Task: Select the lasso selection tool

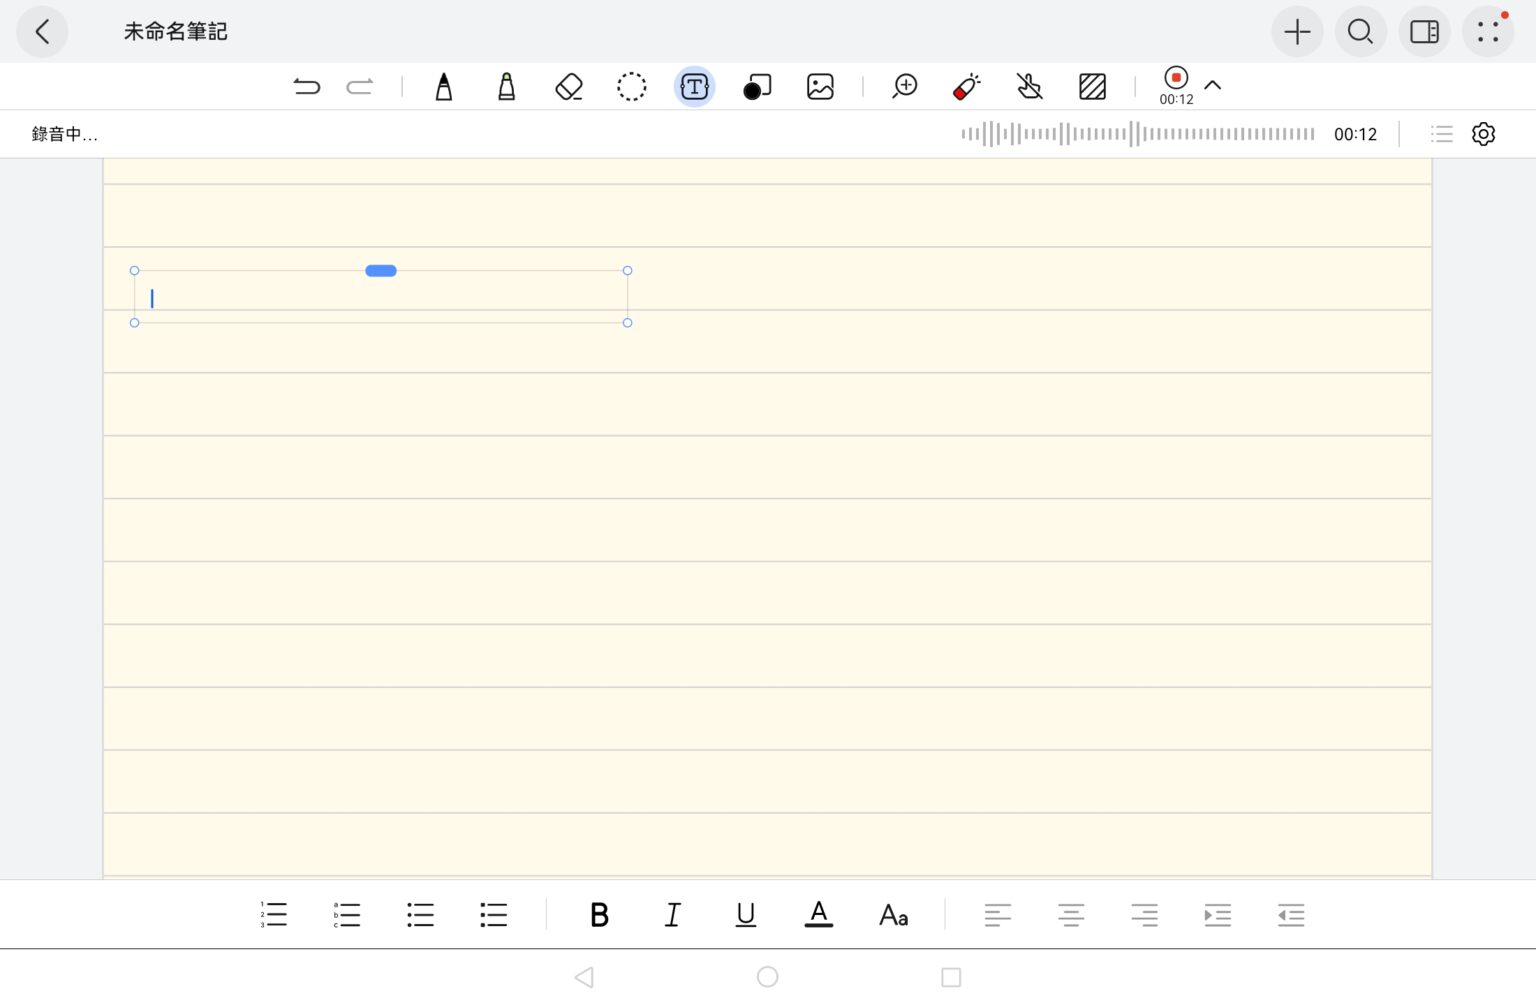Action: [631, 87]
